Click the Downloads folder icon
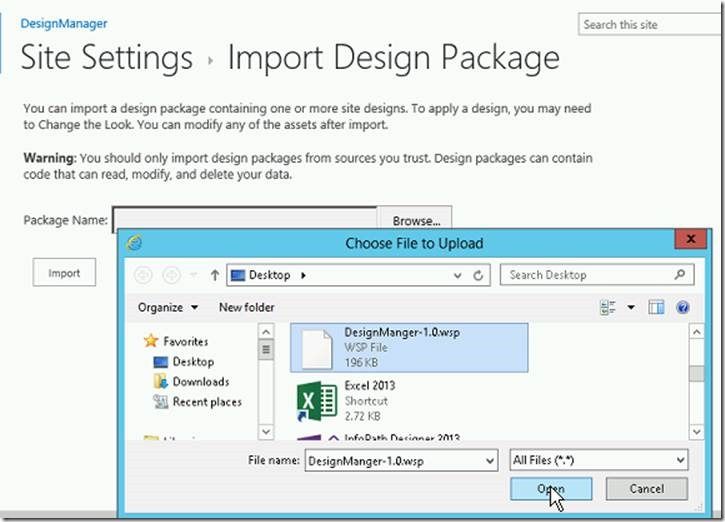Viewport: 725px width, 522px height. 160,381
